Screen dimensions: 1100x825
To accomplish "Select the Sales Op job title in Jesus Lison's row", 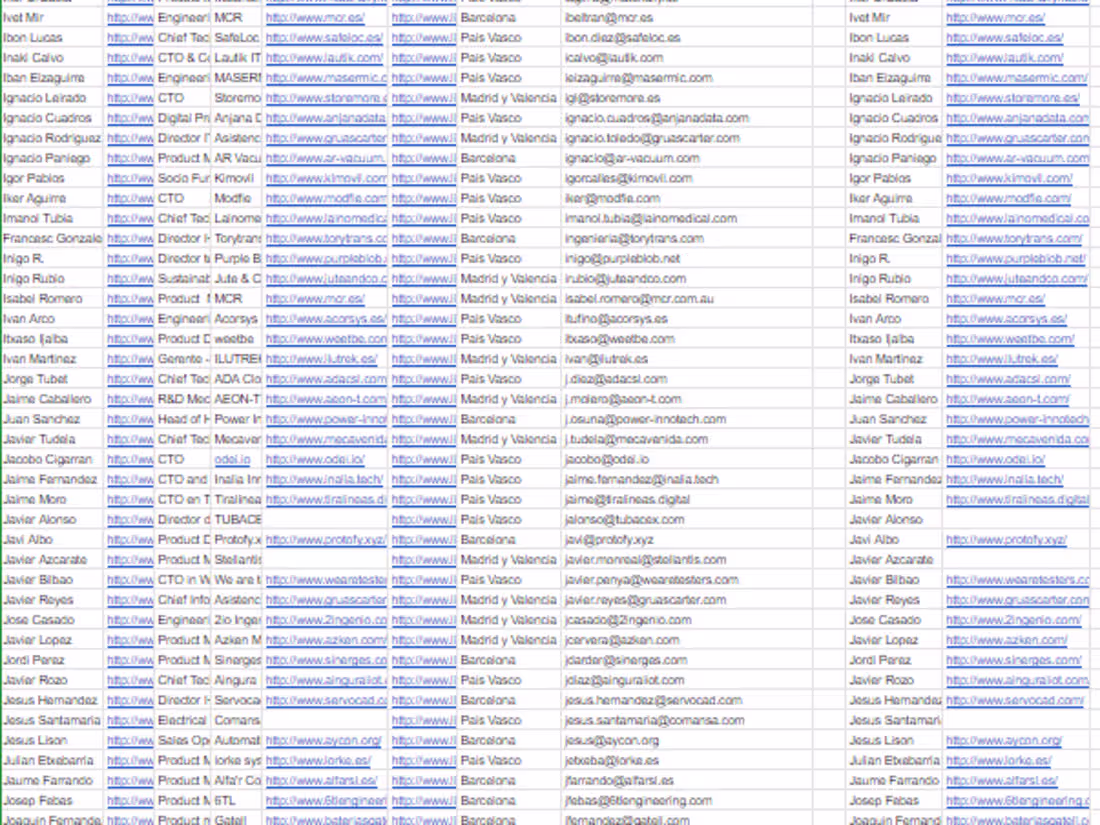I will (x=183, y=741).
